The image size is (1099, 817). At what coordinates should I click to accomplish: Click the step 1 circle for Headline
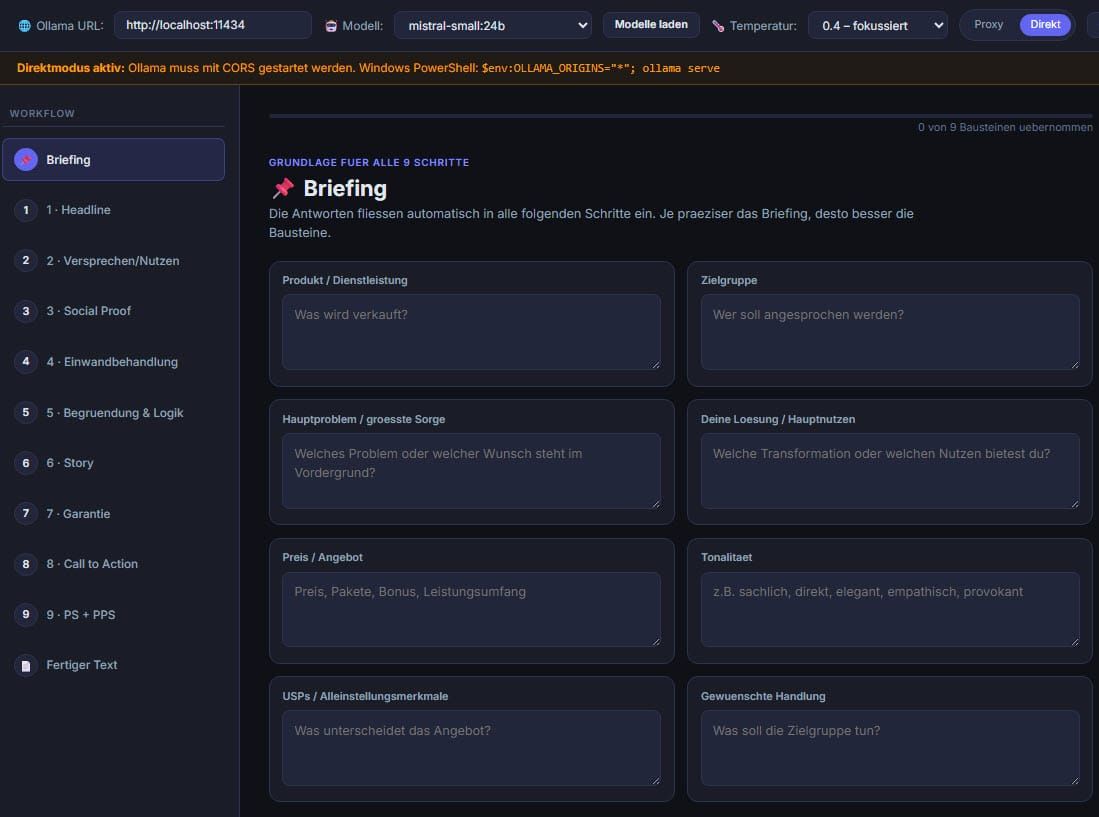(26, 210)
